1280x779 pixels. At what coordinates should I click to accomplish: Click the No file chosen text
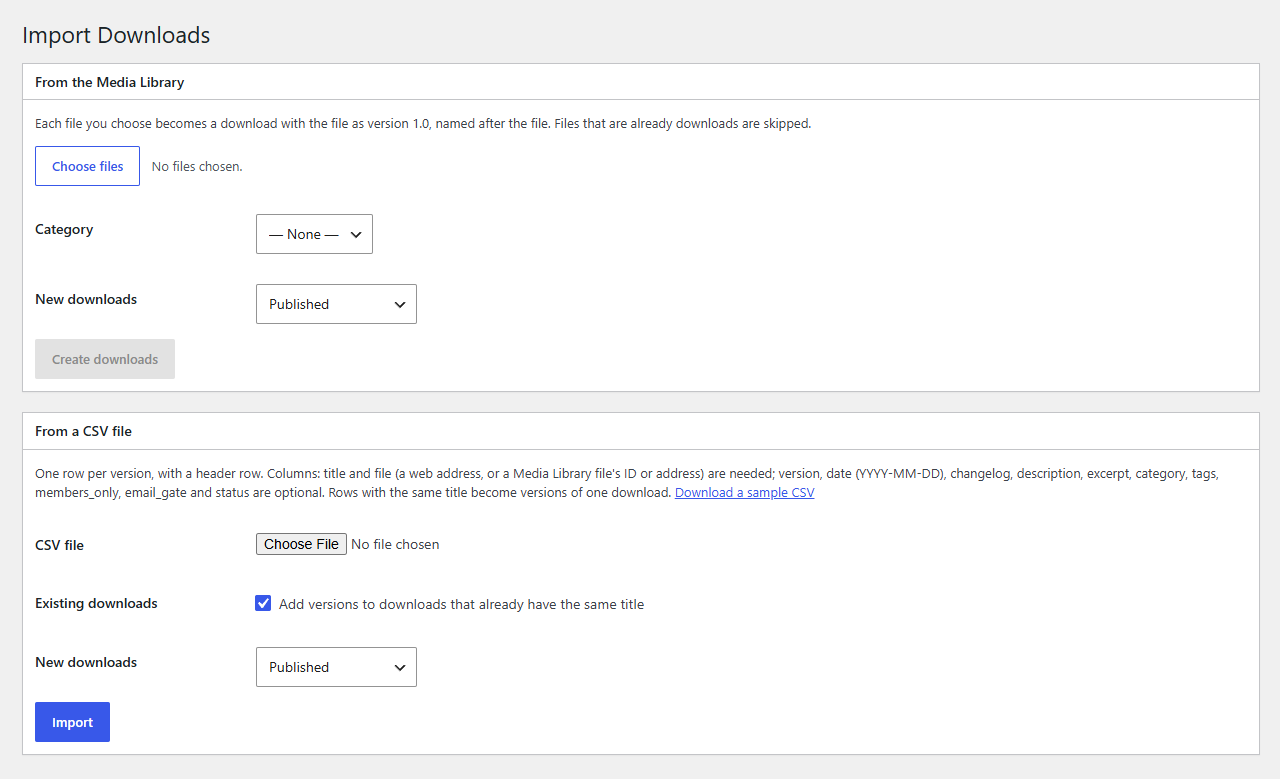tap(395, 544)
